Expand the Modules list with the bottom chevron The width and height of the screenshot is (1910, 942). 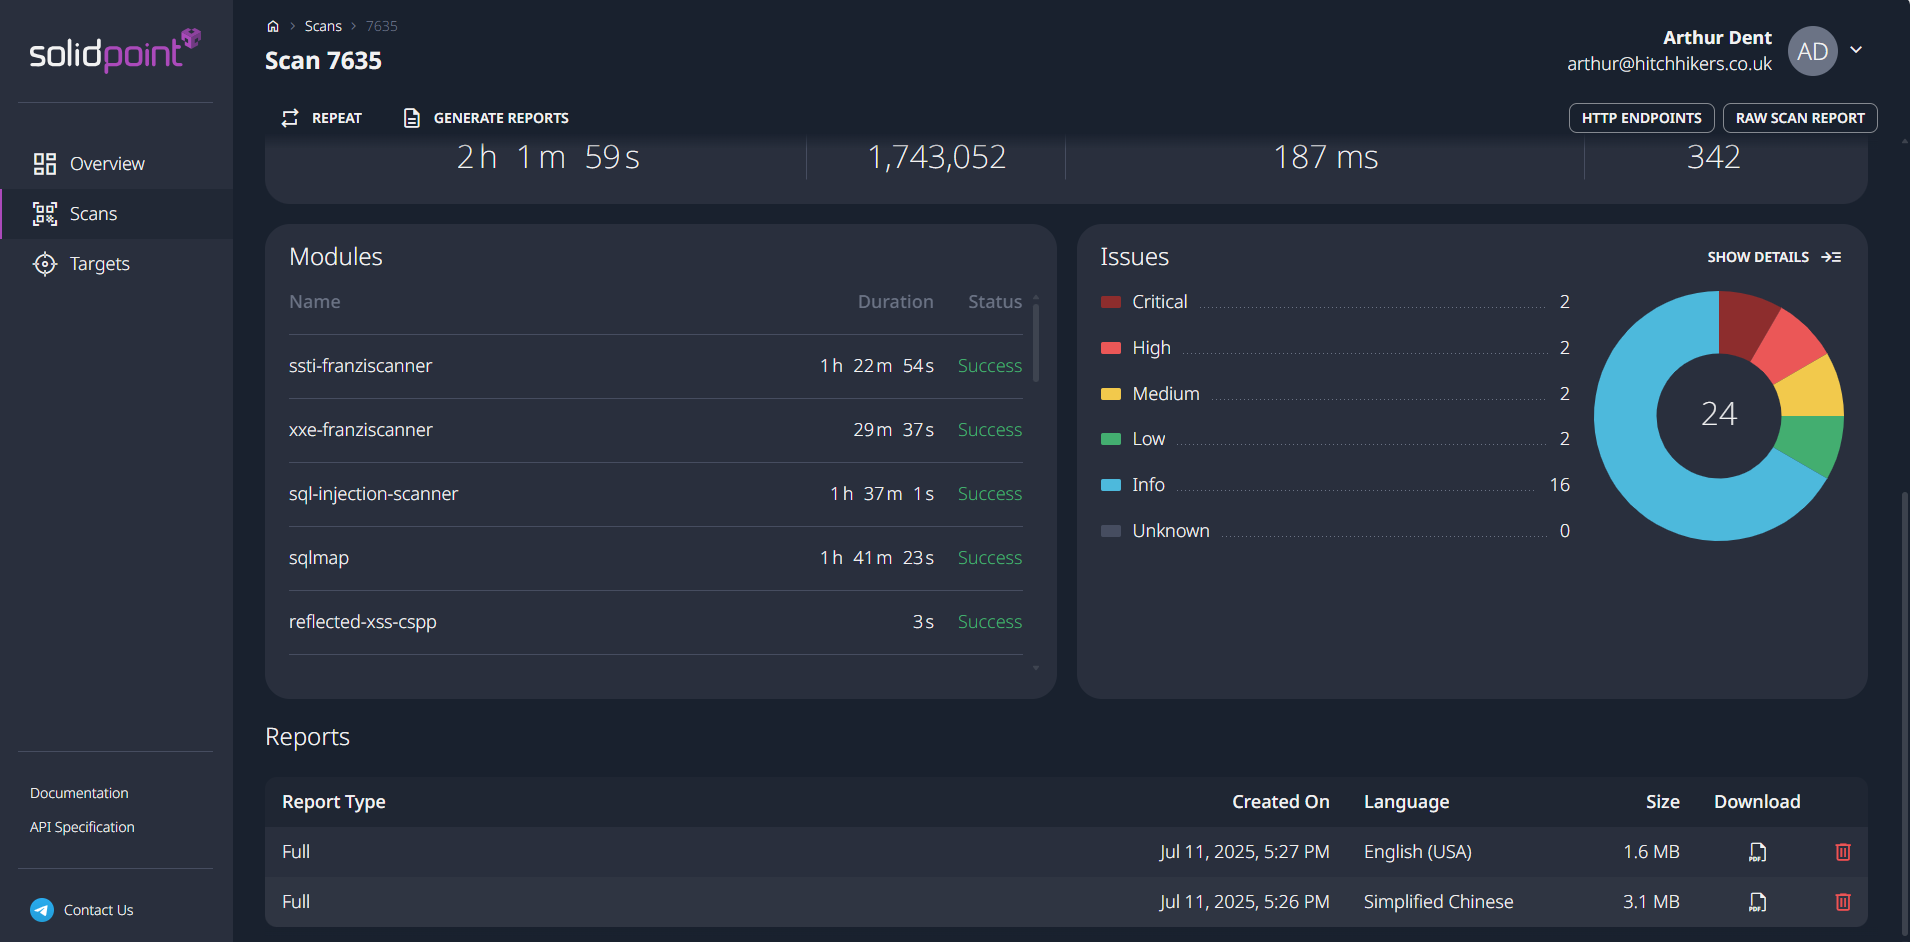click(1036, 667)
